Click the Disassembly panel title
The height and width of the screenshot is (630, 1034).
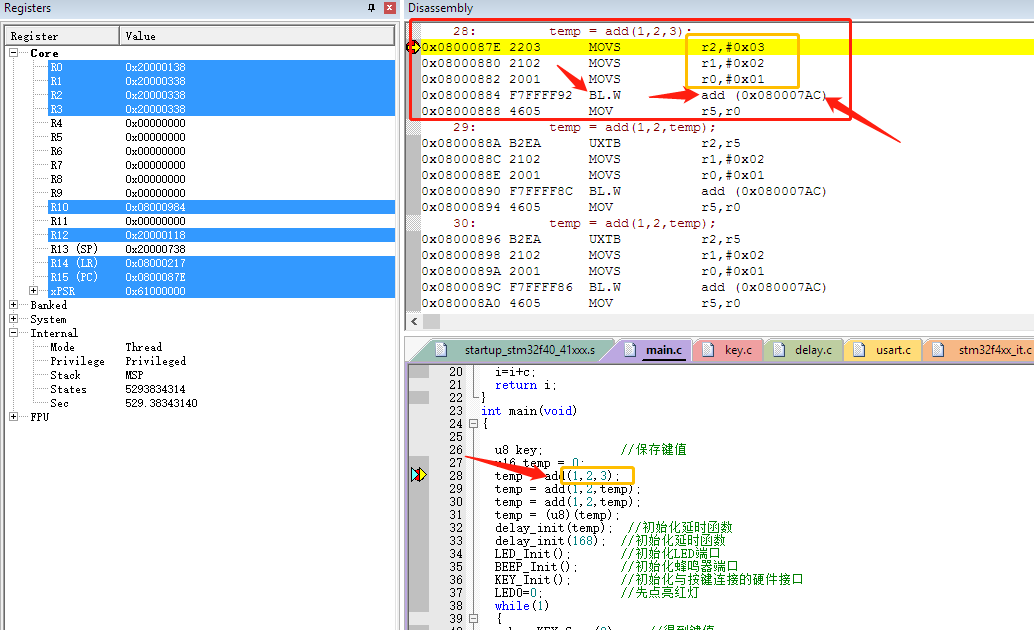(x=441, y=8)
